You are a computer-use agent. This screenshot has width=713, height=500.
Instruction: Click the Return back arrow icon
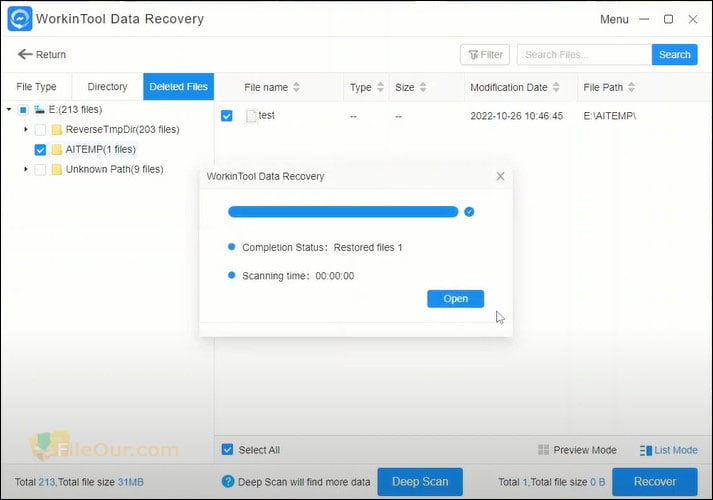[x=25, y=55]
